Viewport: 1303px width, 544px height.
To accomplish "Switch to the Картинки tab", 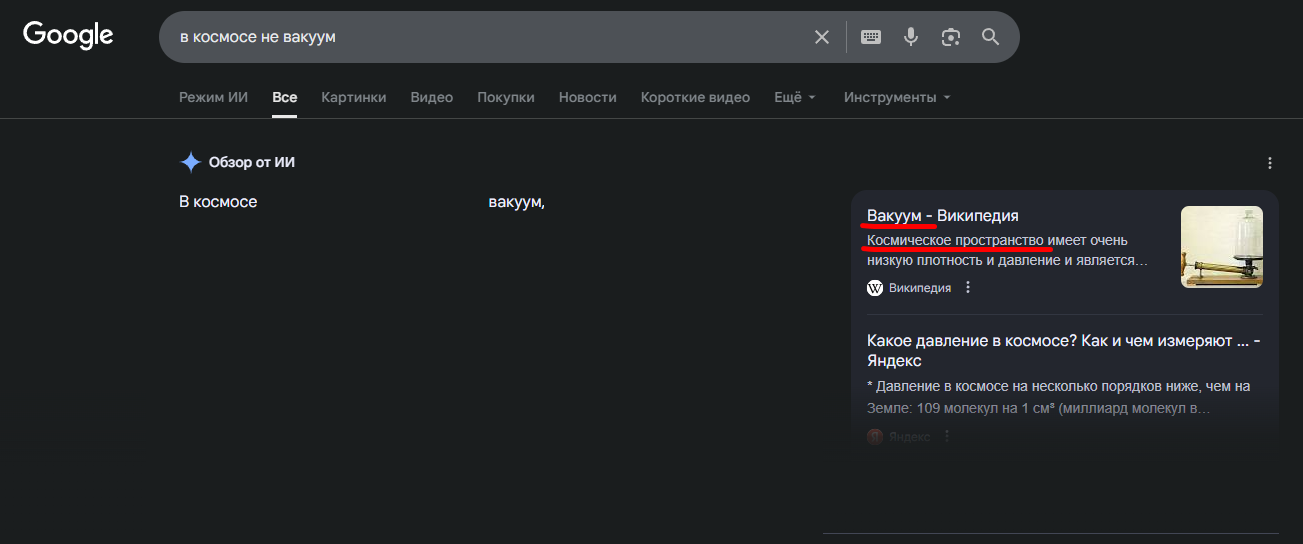I will [x=353, y=97].
